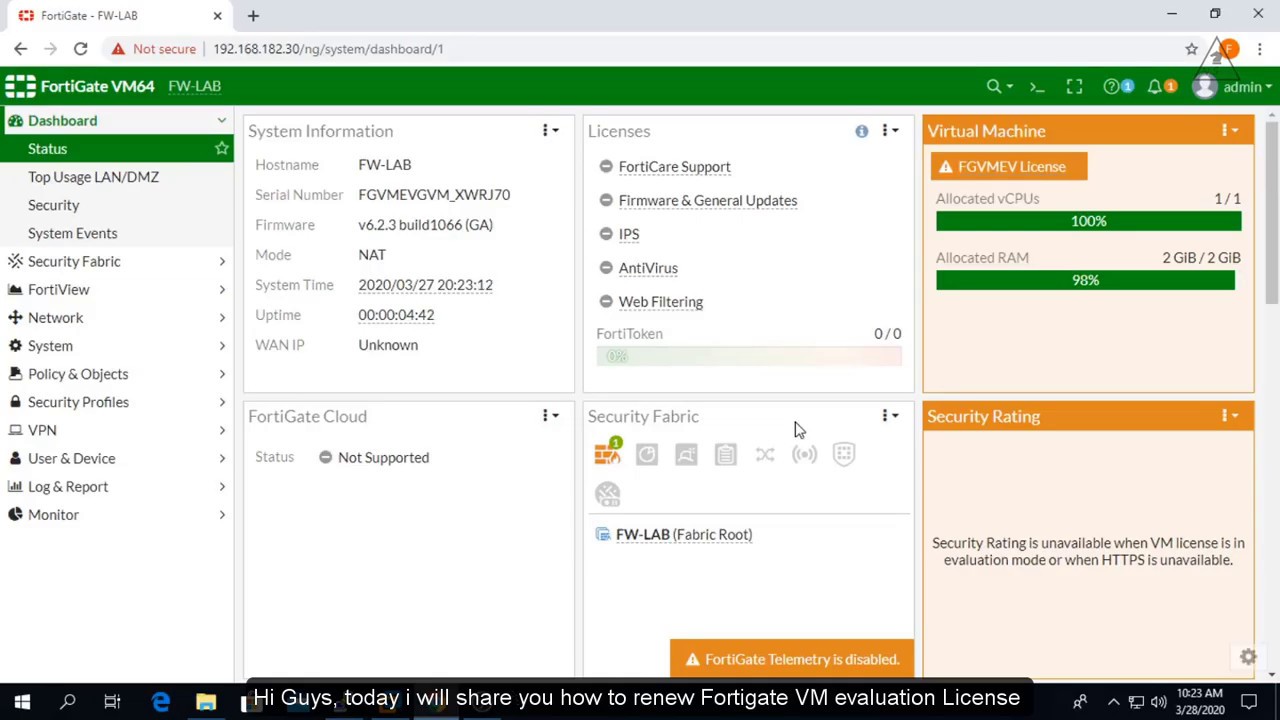Expand the VPN menu
Screen dimensions: 1280x720
coord(117,430)
